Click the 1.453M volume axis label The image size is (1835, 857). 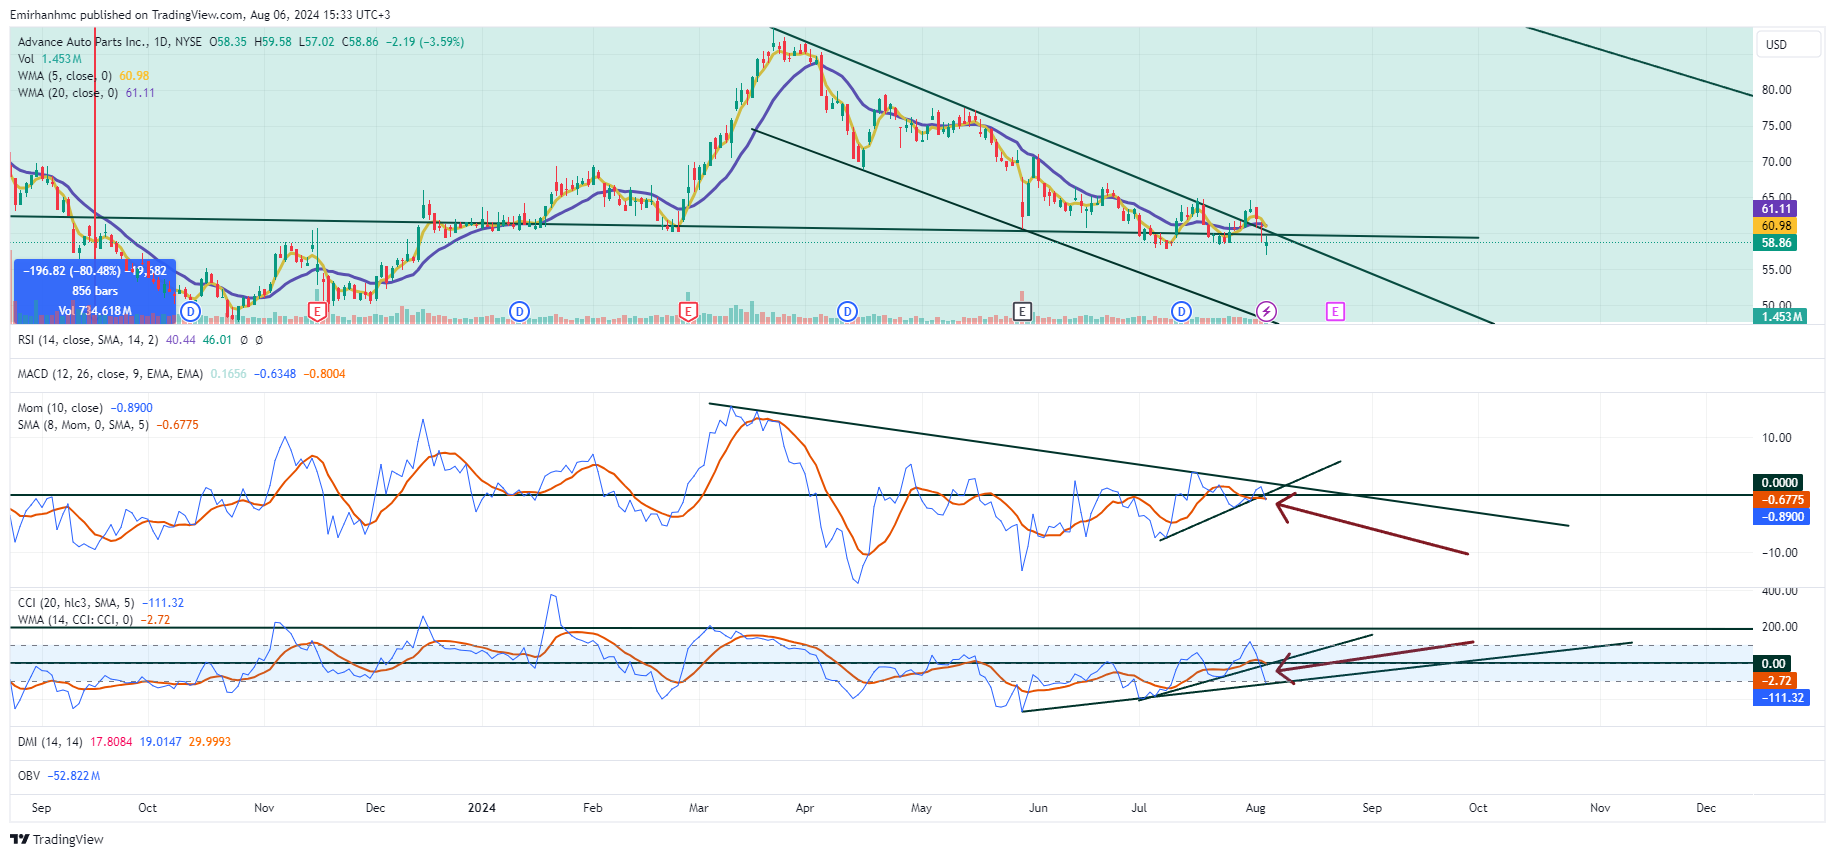(x=1780, y=316)
